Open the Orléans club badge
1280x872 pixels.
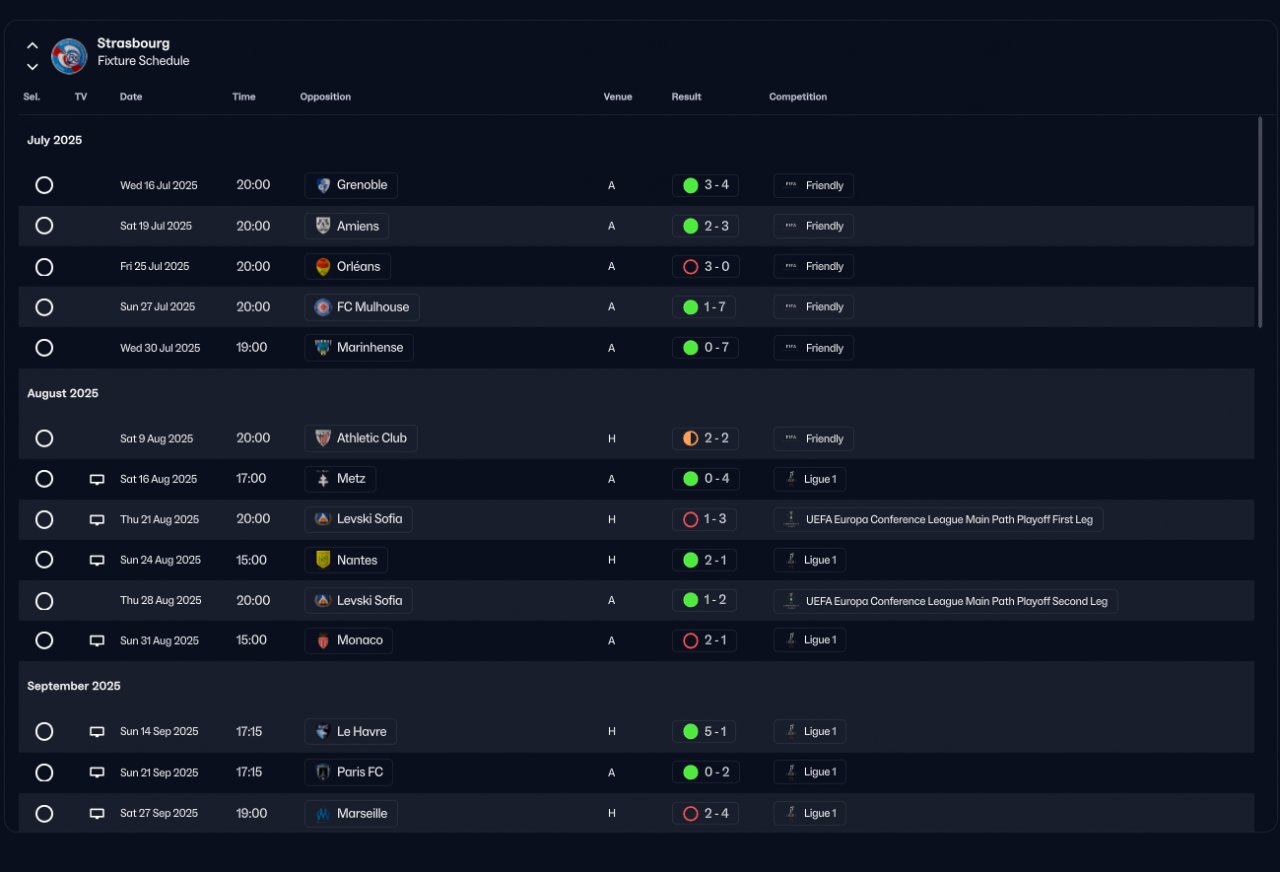(323, 267)
